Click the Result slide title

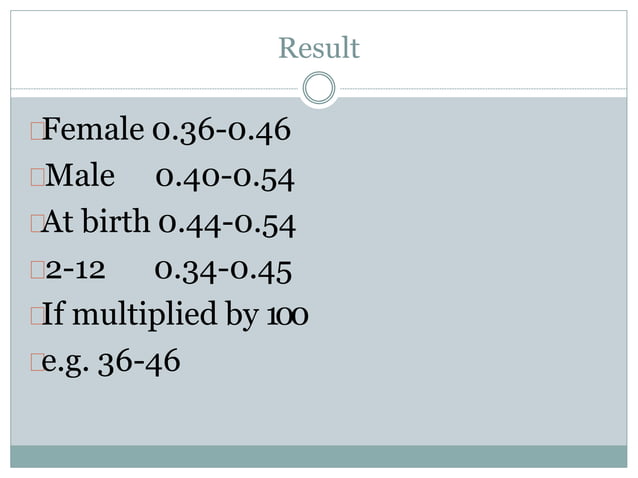(319, 48)
